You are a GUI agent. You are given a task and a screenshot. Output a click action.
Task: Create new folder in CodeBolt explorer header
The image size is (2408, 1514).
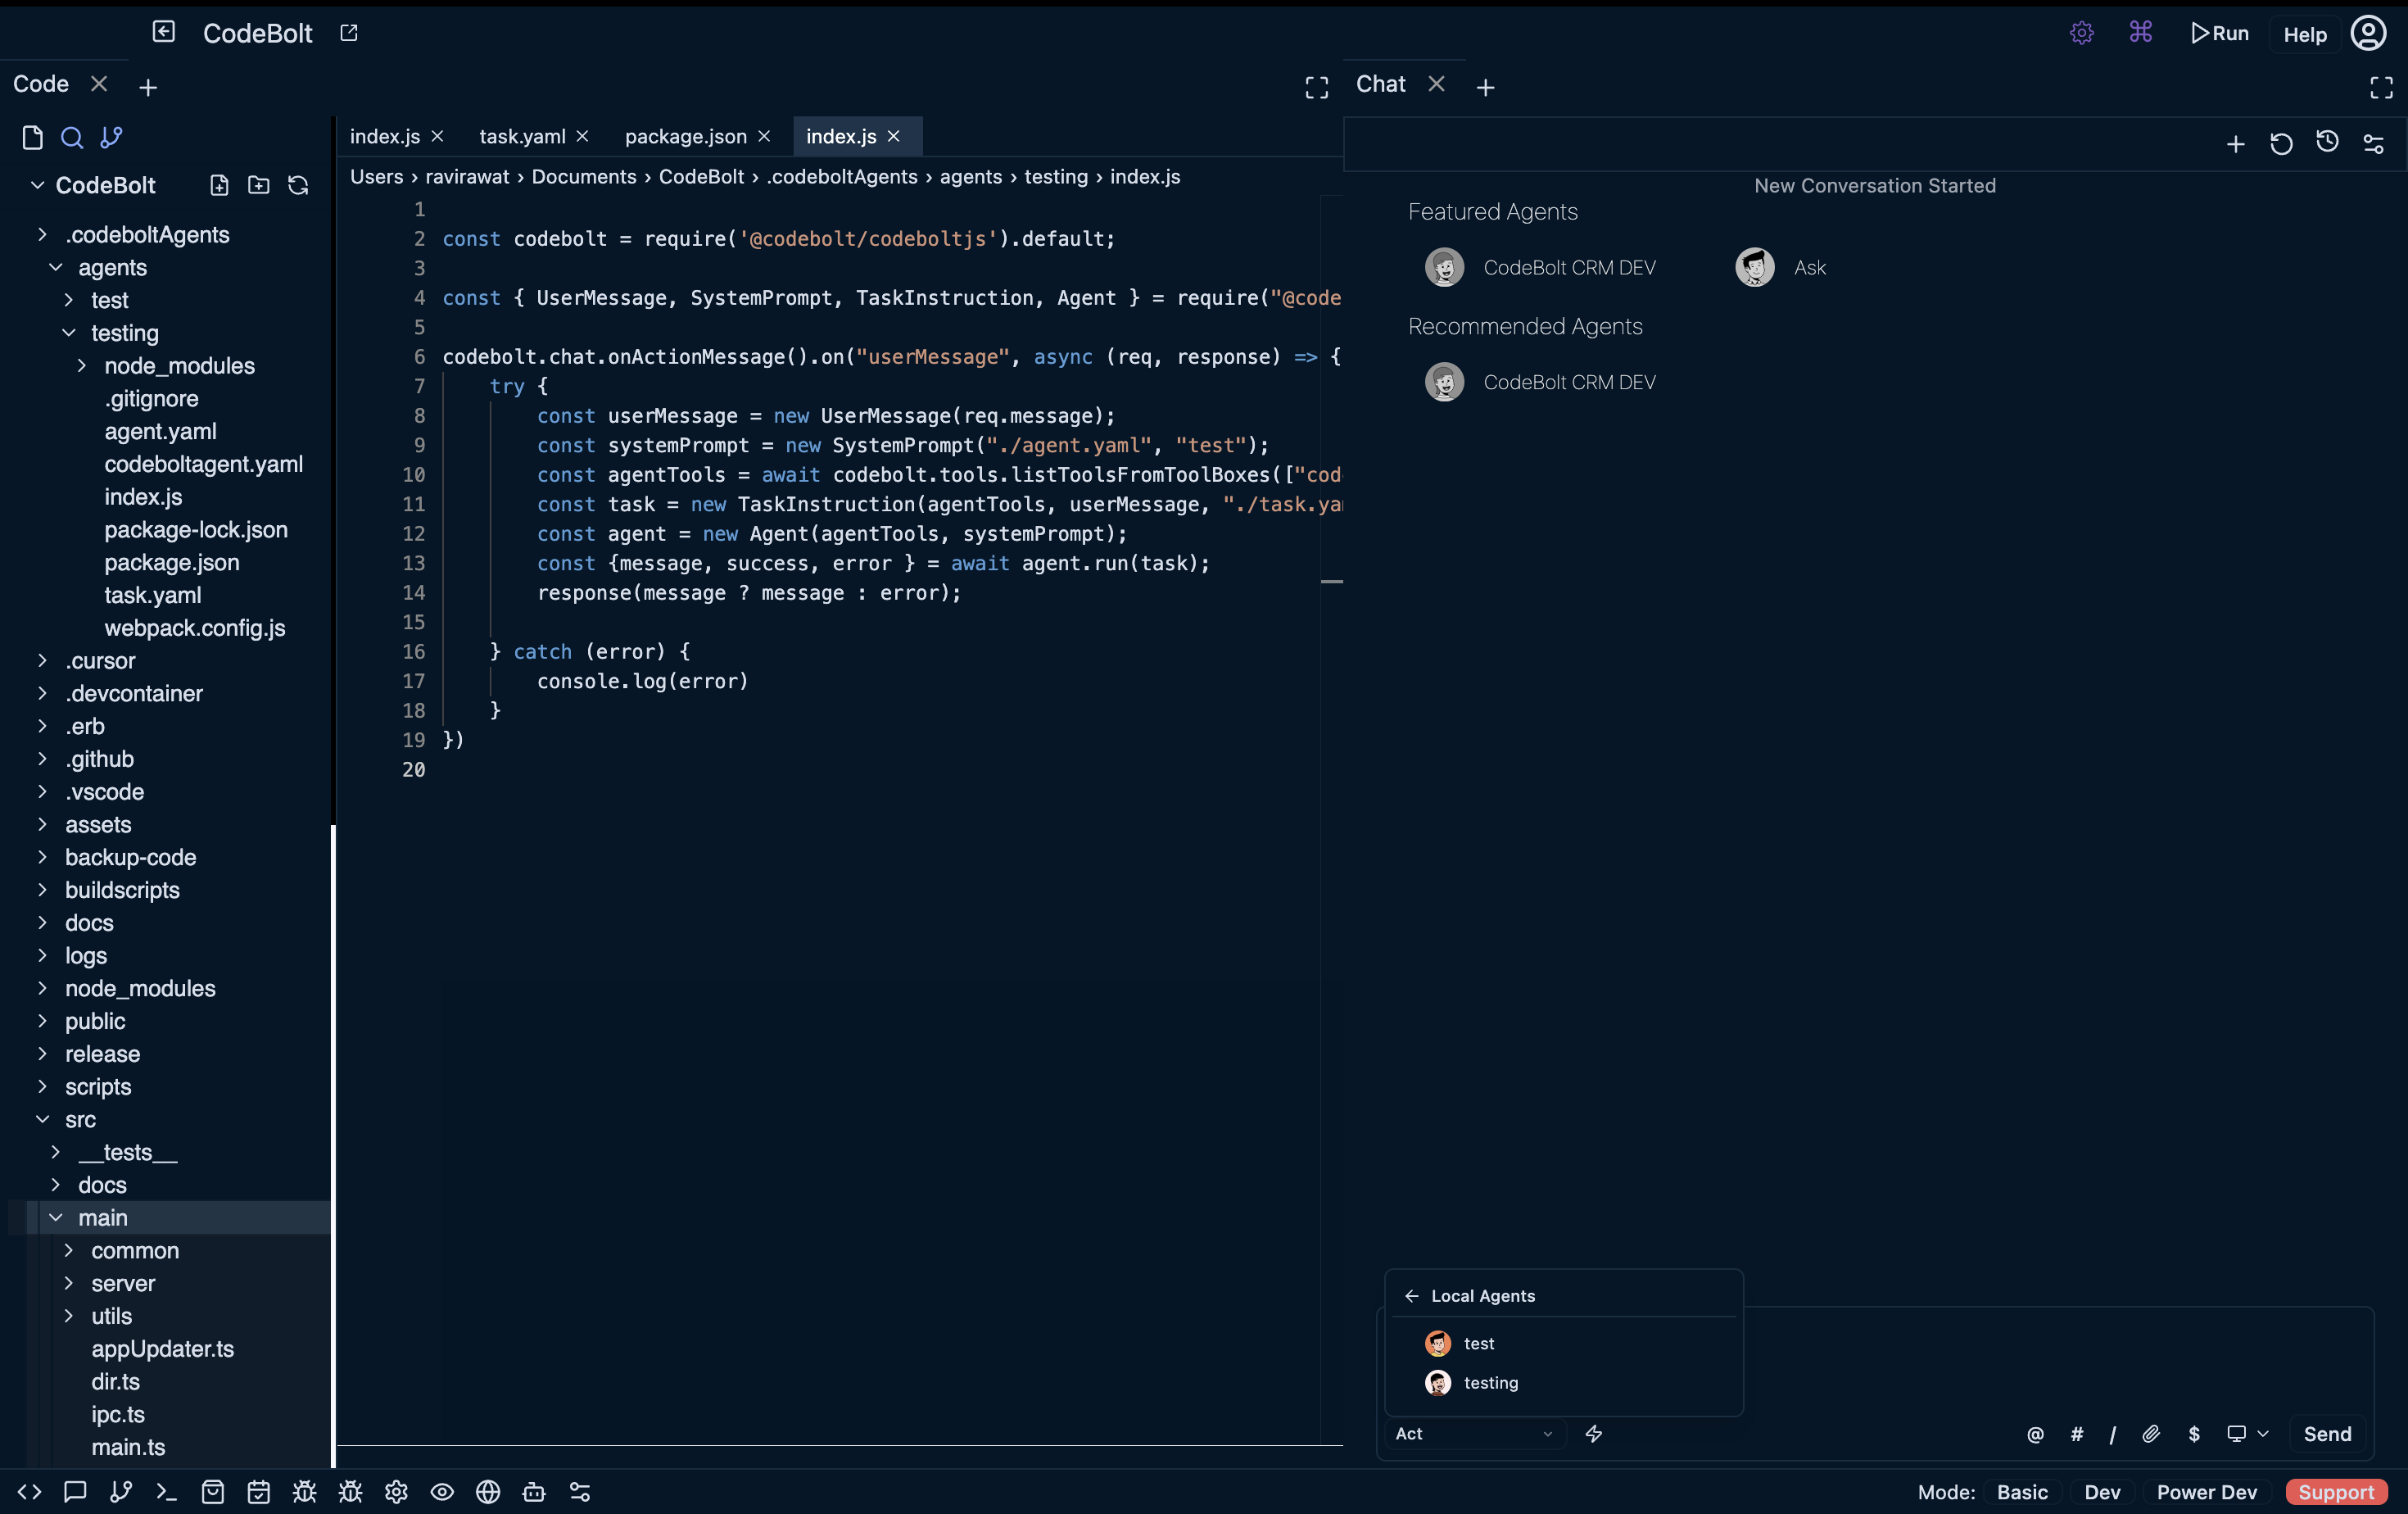(x=259, y=185)
